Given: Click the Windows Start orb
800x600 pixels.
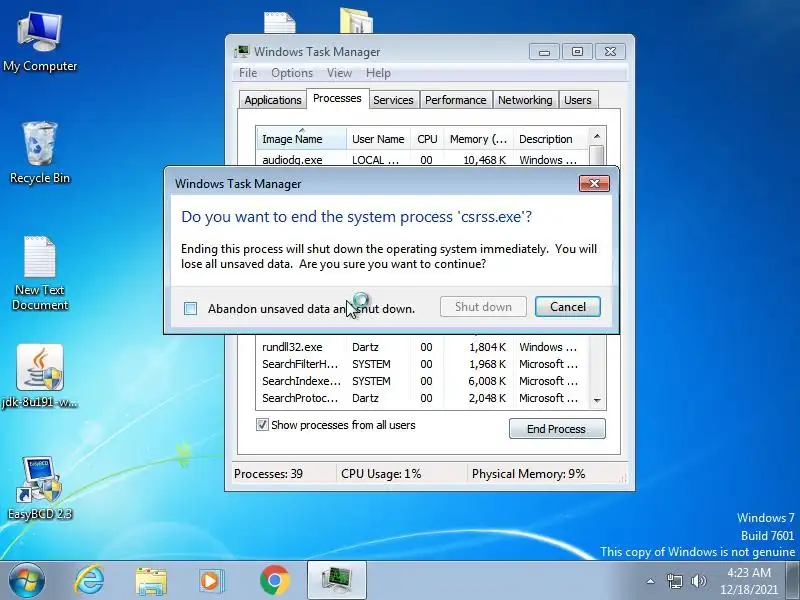Looking at the screenshot, I should pos(27,581).
